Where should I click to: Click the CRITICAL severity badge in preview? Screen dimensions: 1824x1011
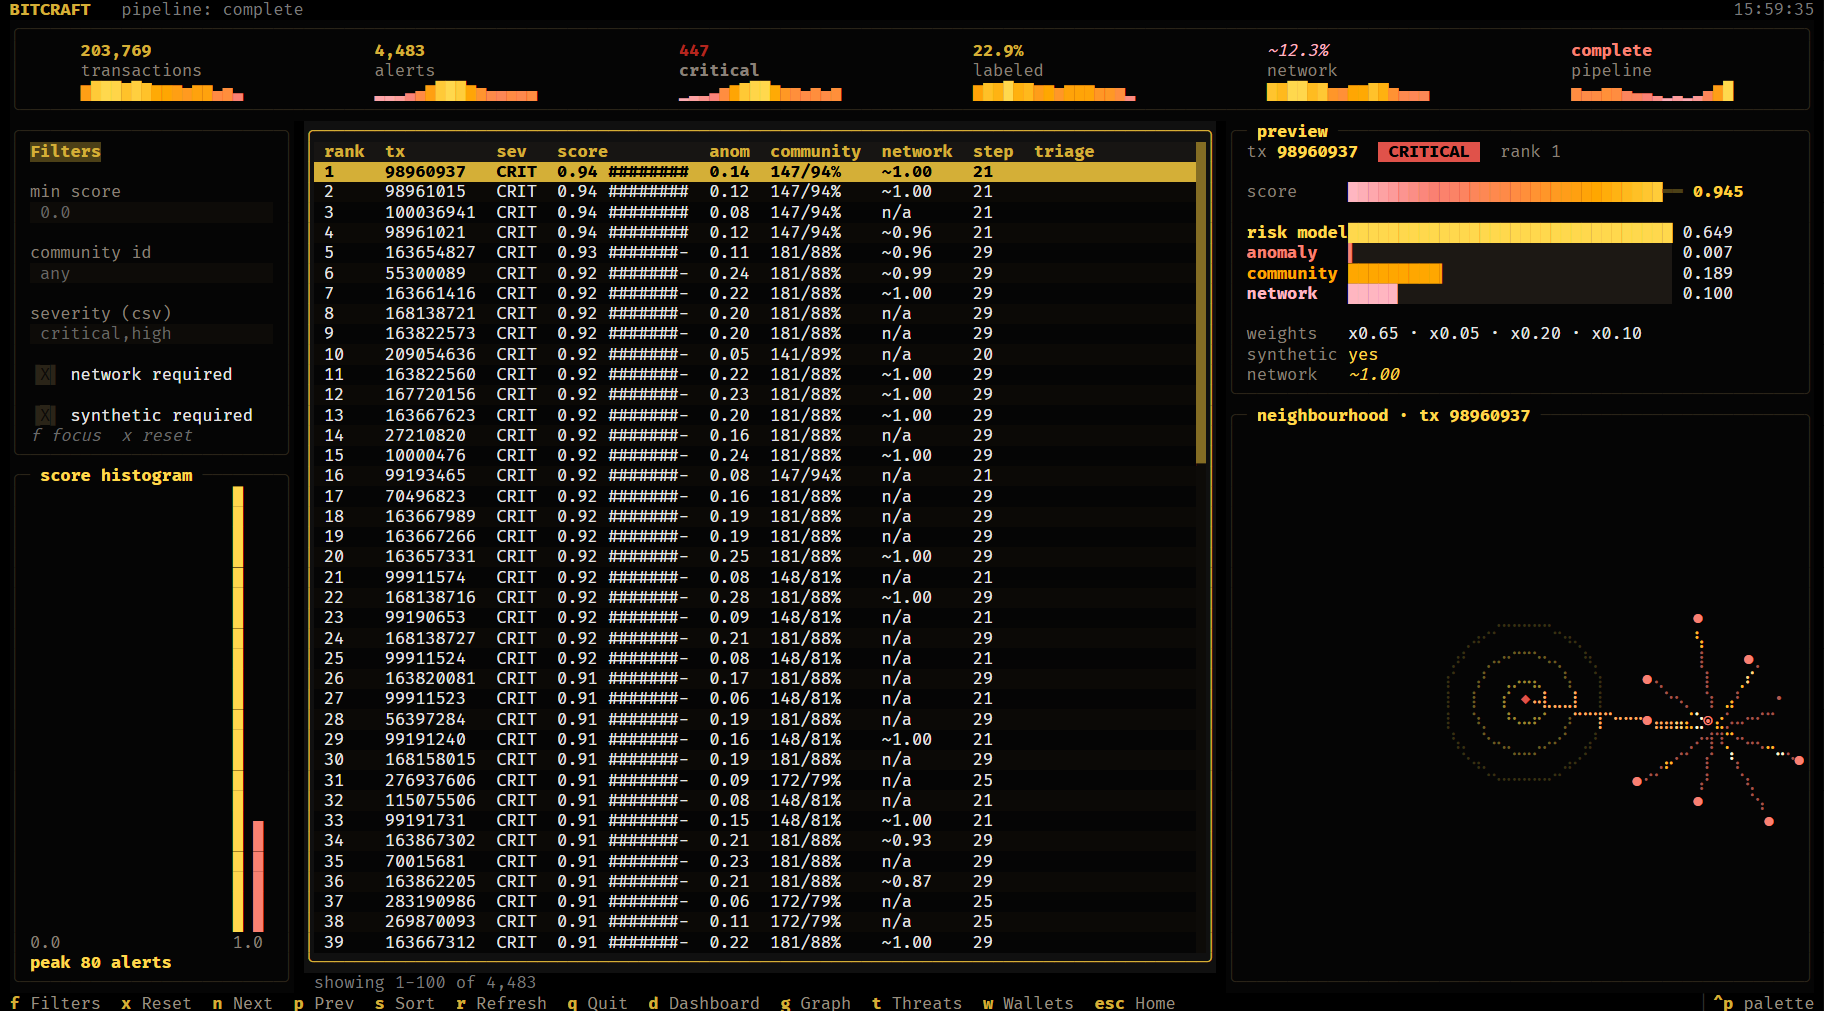pyautogui.click(x=1428, y=152)
